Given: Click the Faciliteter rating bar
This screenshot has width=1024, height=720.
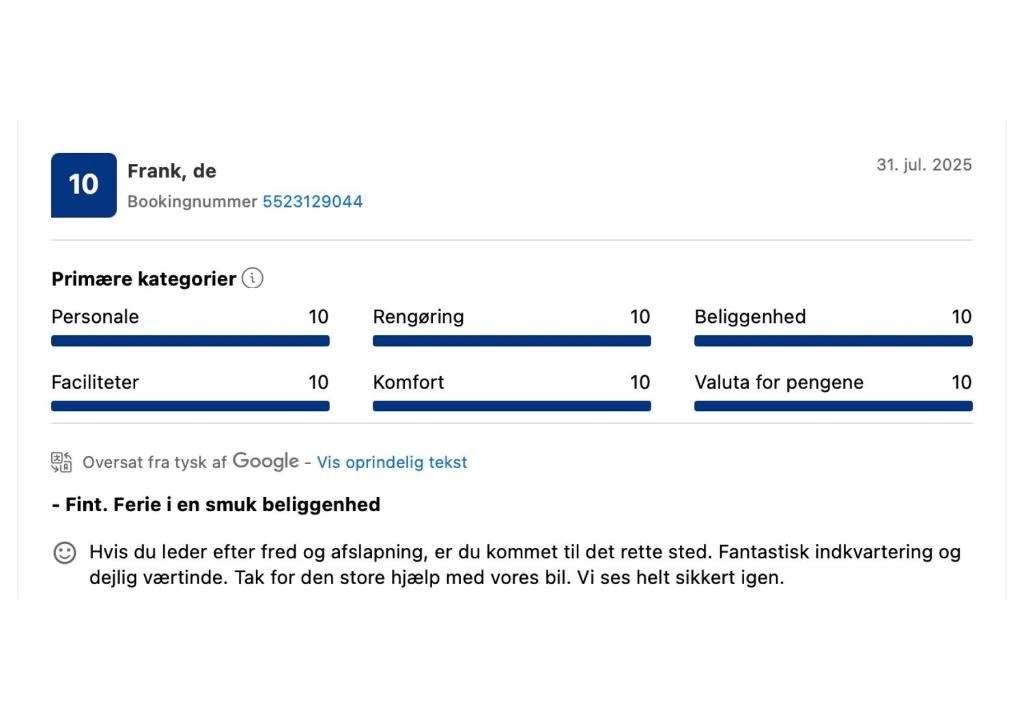Looking at the screenshot, I should 190,406.
